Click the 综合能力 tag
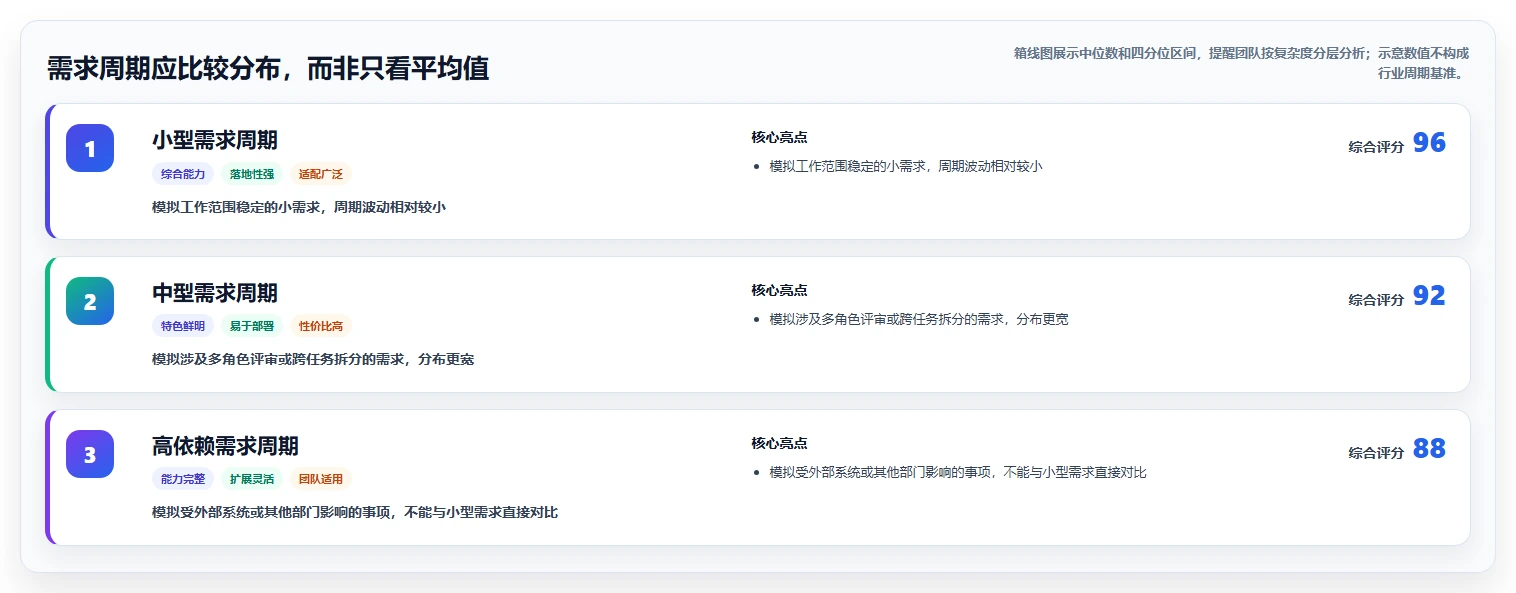This screenshot has width=1516, height=593. (x=183, y=174)
